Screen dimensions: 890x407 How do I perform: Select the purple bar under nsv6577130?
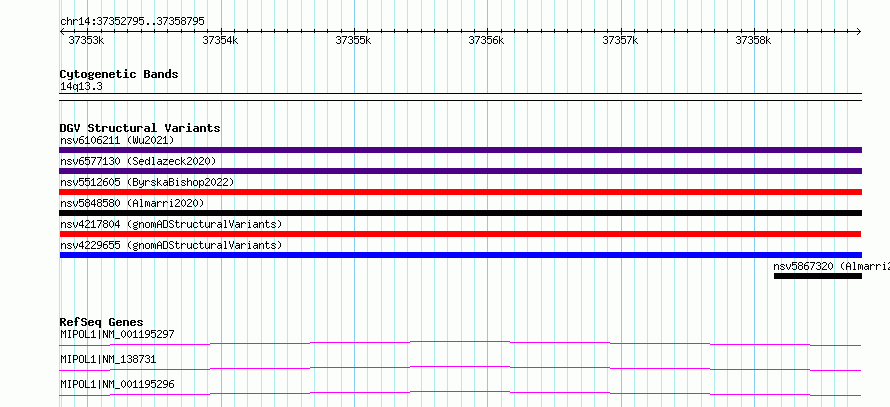tap(460, 171)
